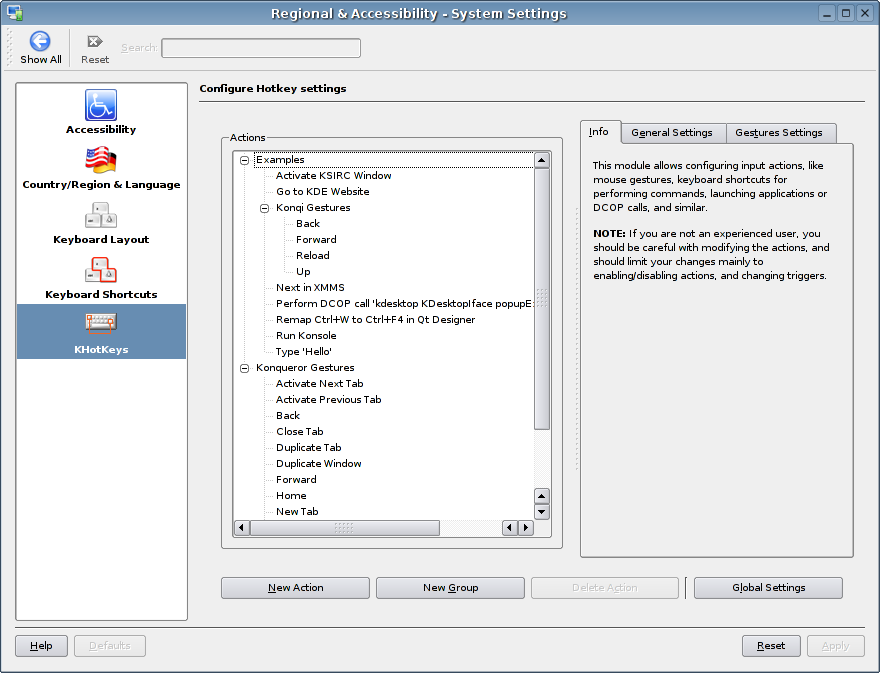The height and width of the screenshot is (673, 880).
Task: Select the Run Konsole action
Action: [306, 336]
